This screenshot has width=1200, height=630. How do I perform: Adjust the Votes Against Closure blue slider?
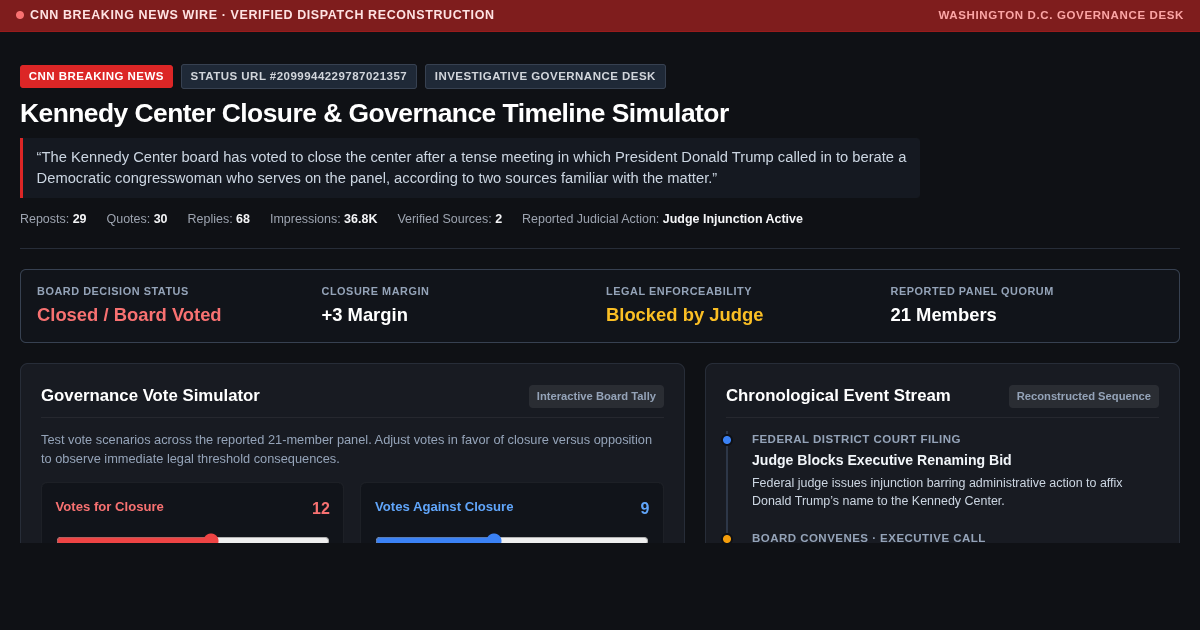pyautogui.click(x=512, y=540)
